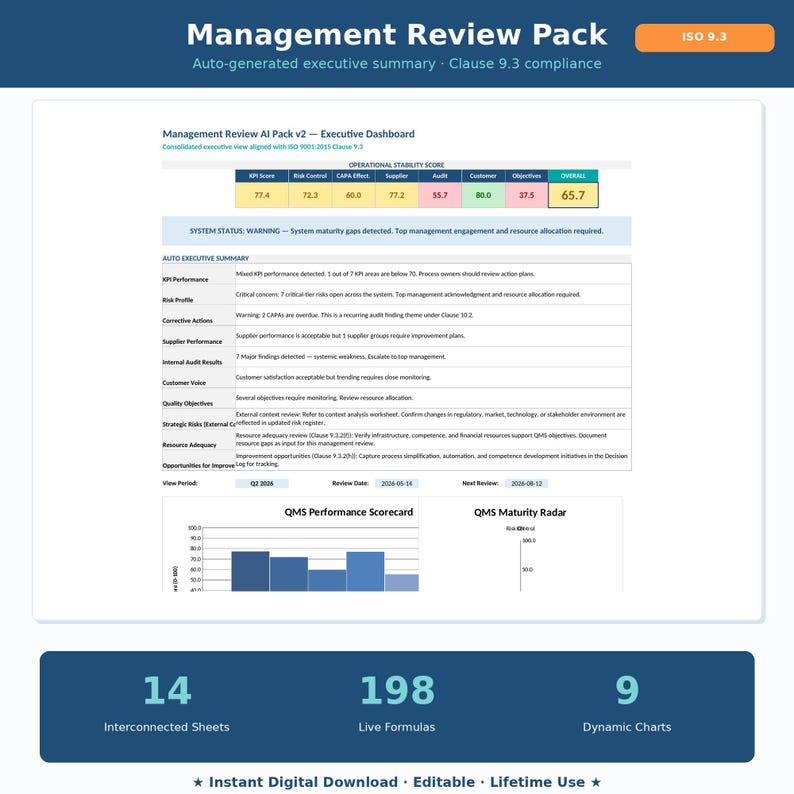Click the Customer header cell
The width and height of the screenshot is (794, 794).
point(483,176)
